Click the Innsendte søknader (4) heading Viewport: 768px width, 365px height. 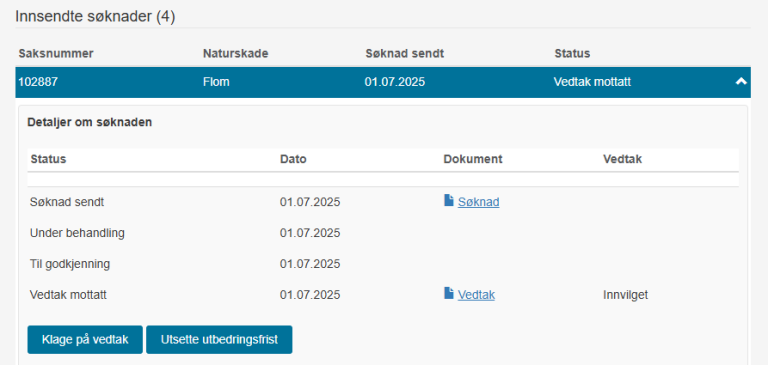(x=95, y=17)
